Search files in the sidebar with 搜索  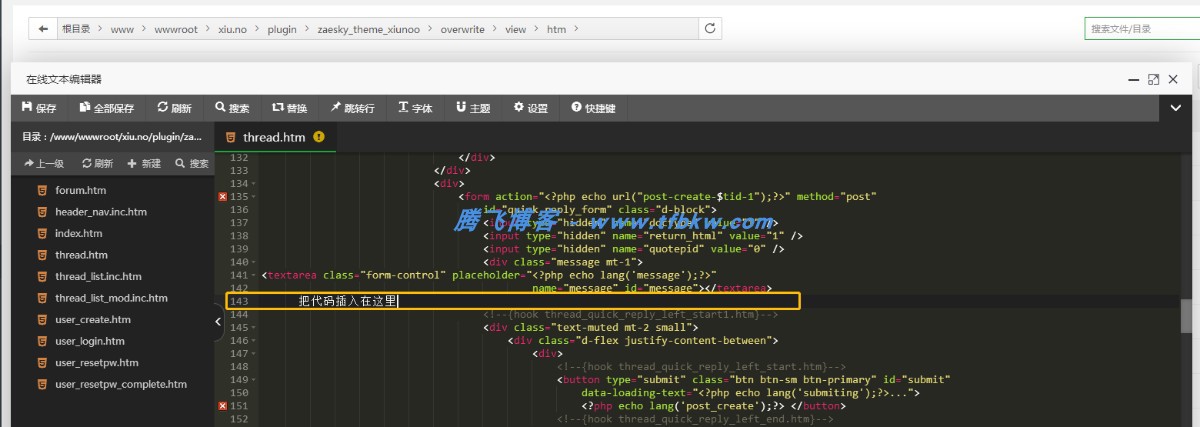click(191, 163)
